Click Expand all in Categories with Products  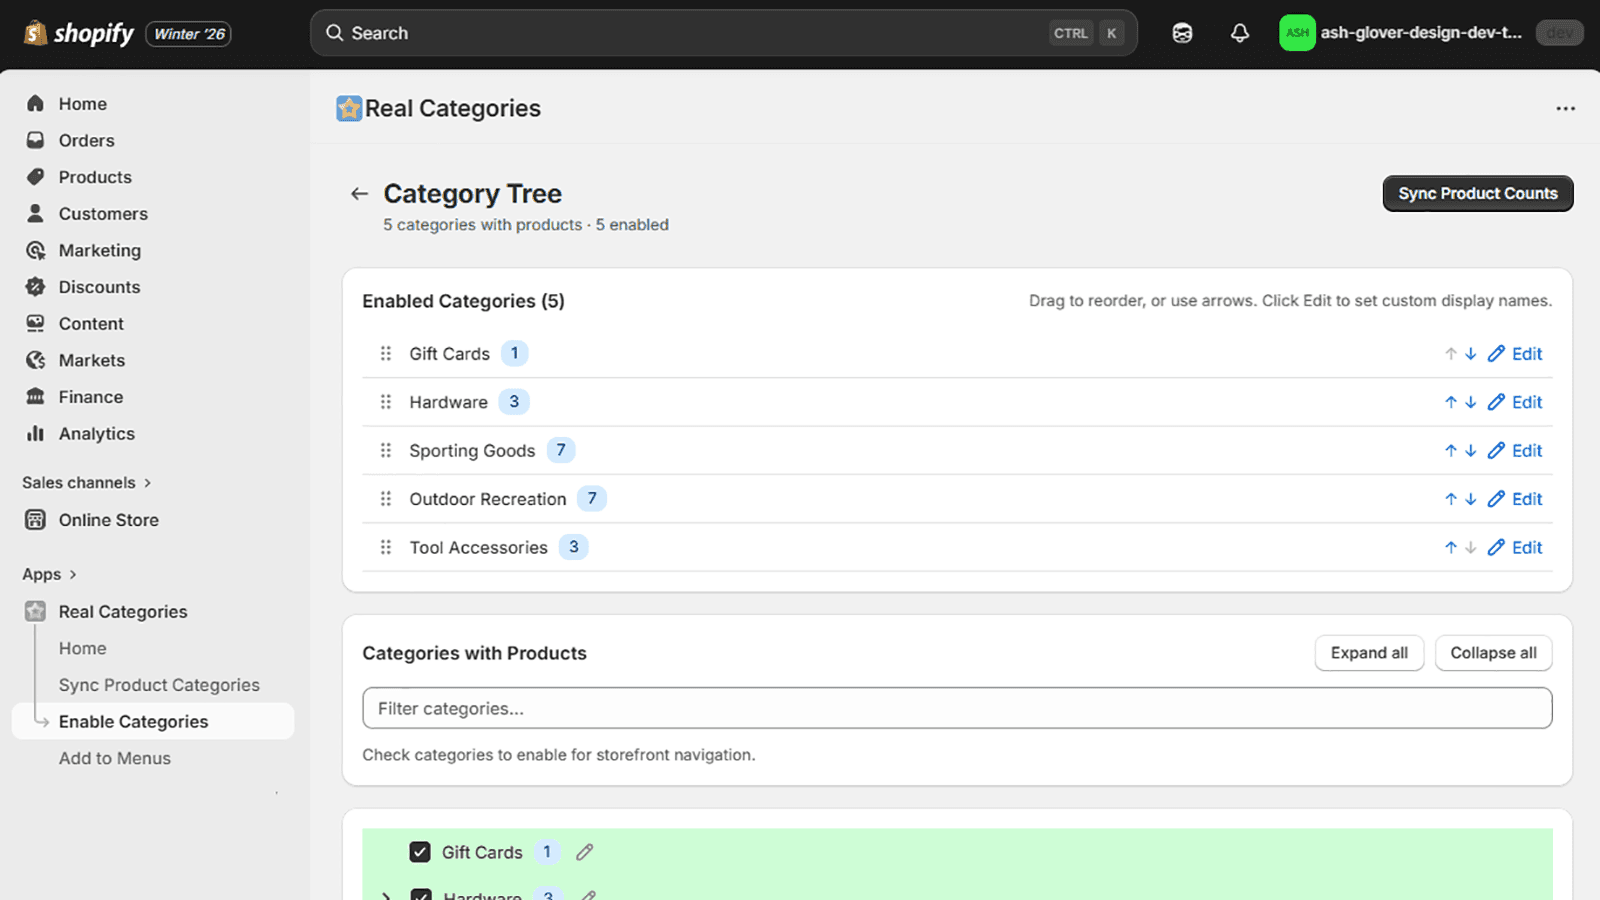point(1369,652)
